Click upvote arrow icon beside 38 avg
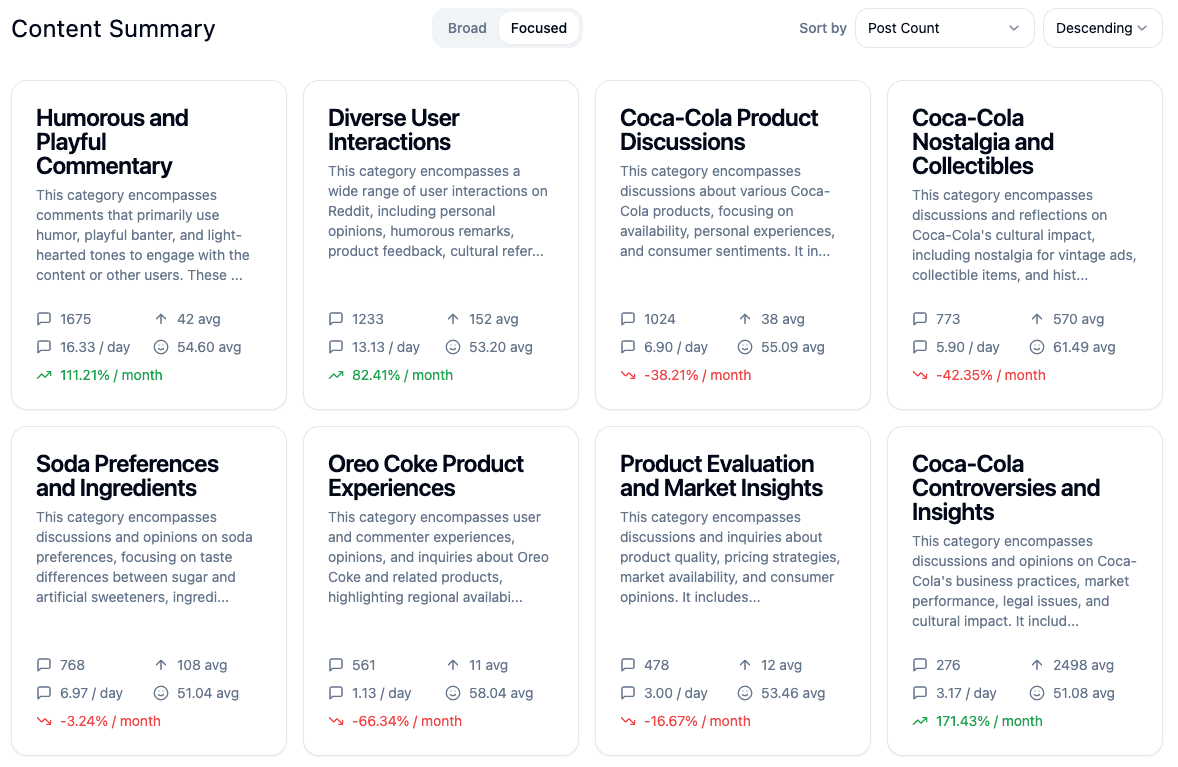 [x=745, y=319]
